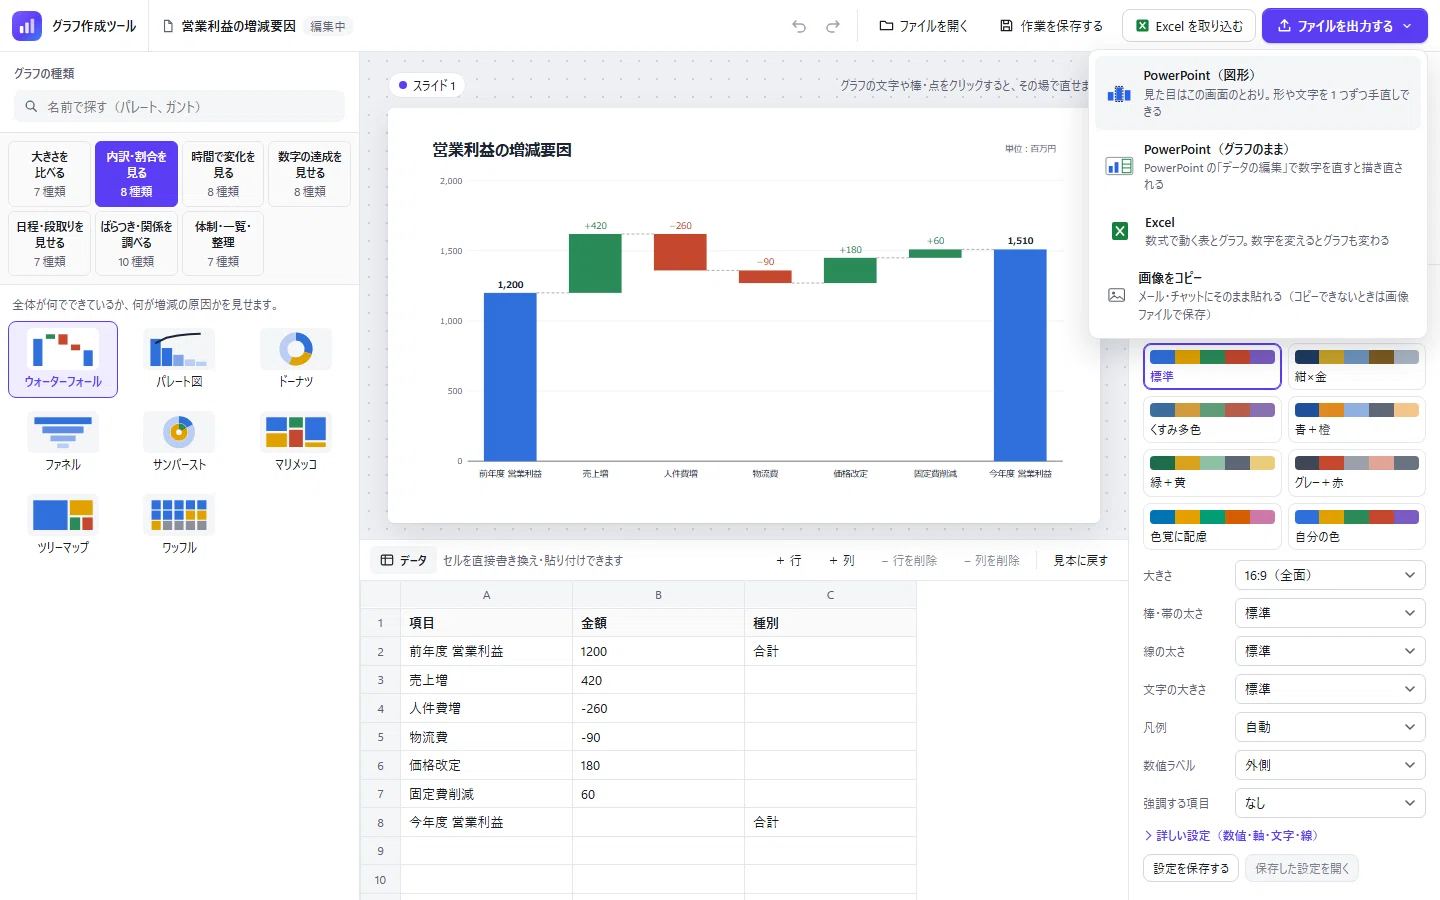Open the 棒・帯の太さ dropdown

1330,613
